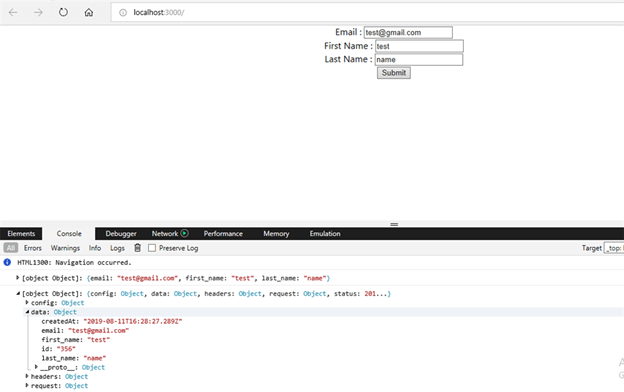Toggle the Info console filter
This screenshot has width=624, height=392.
coord(95,248)
